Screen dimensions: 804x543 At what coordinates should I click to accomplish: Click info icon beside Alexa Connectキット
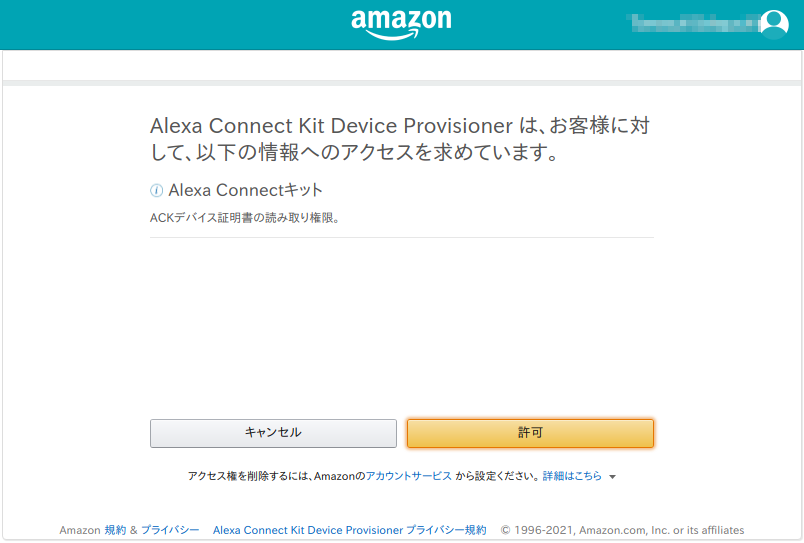pos(156,191)
